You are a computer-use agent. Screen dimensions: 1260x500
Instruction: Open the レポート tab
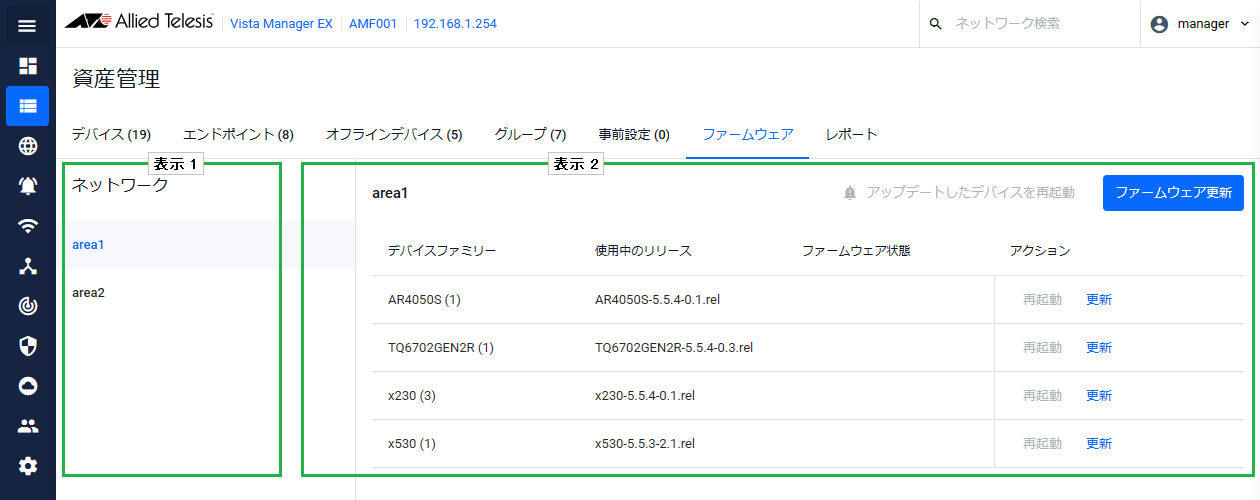pos(851,134)
